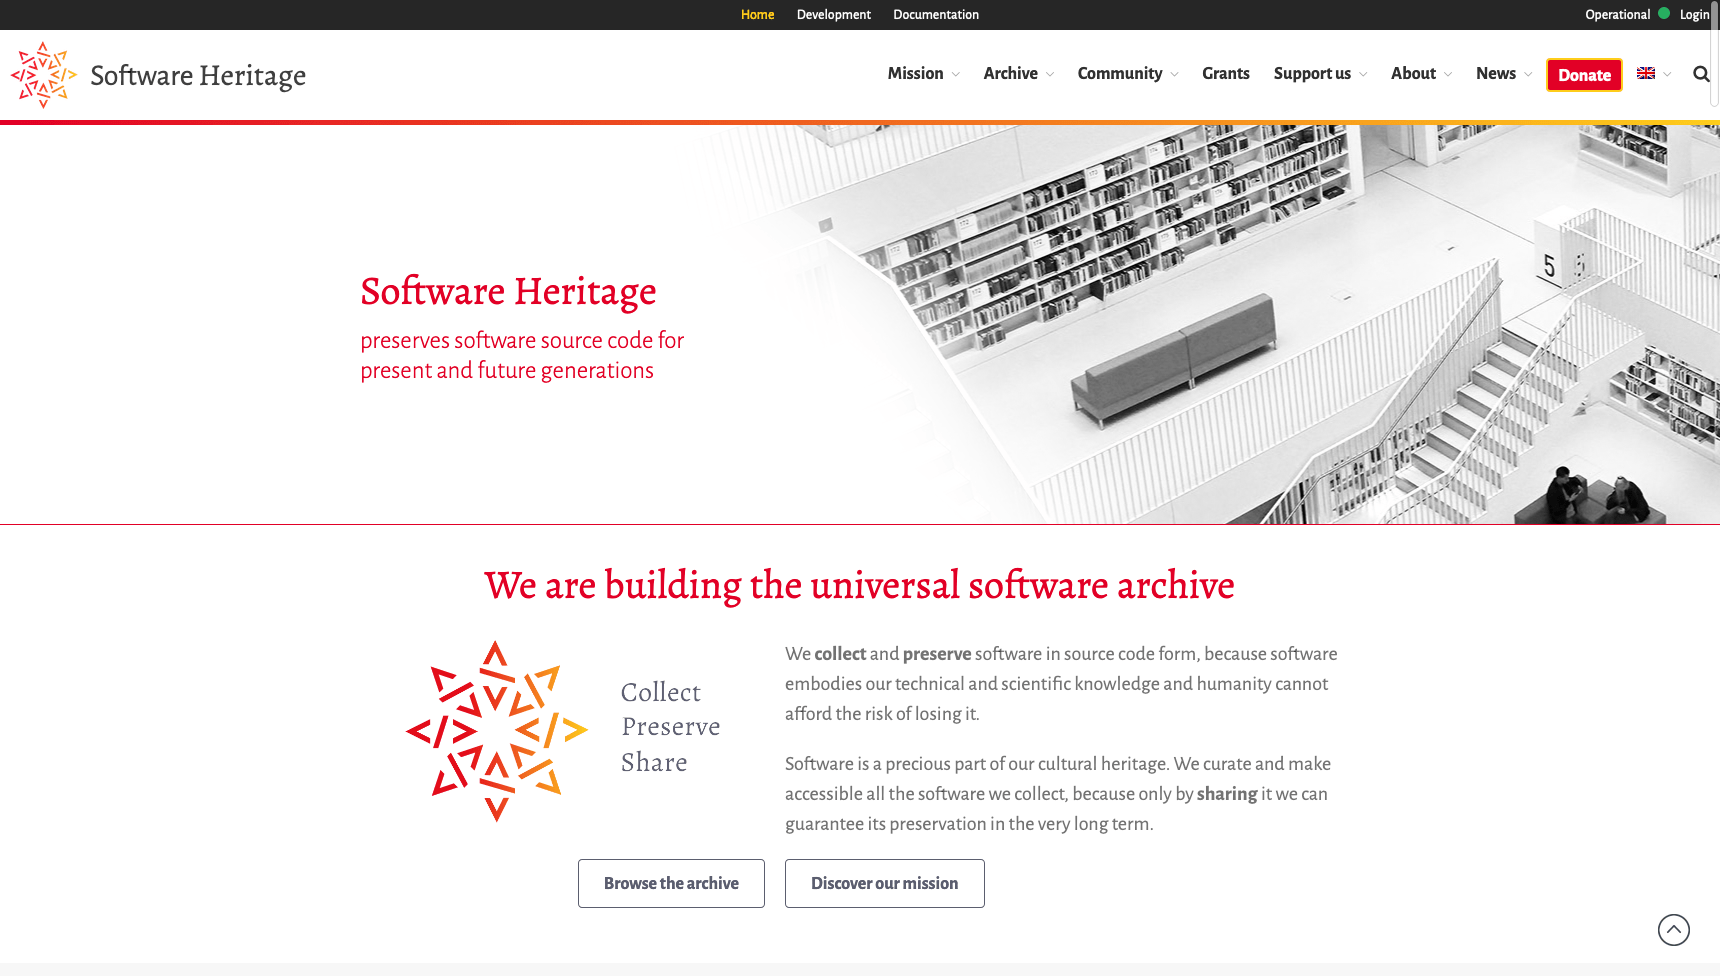Expand the News menu chevron
This screenshot has width=1720, height=976.
pyautogui.click(x=1528, y=75)
